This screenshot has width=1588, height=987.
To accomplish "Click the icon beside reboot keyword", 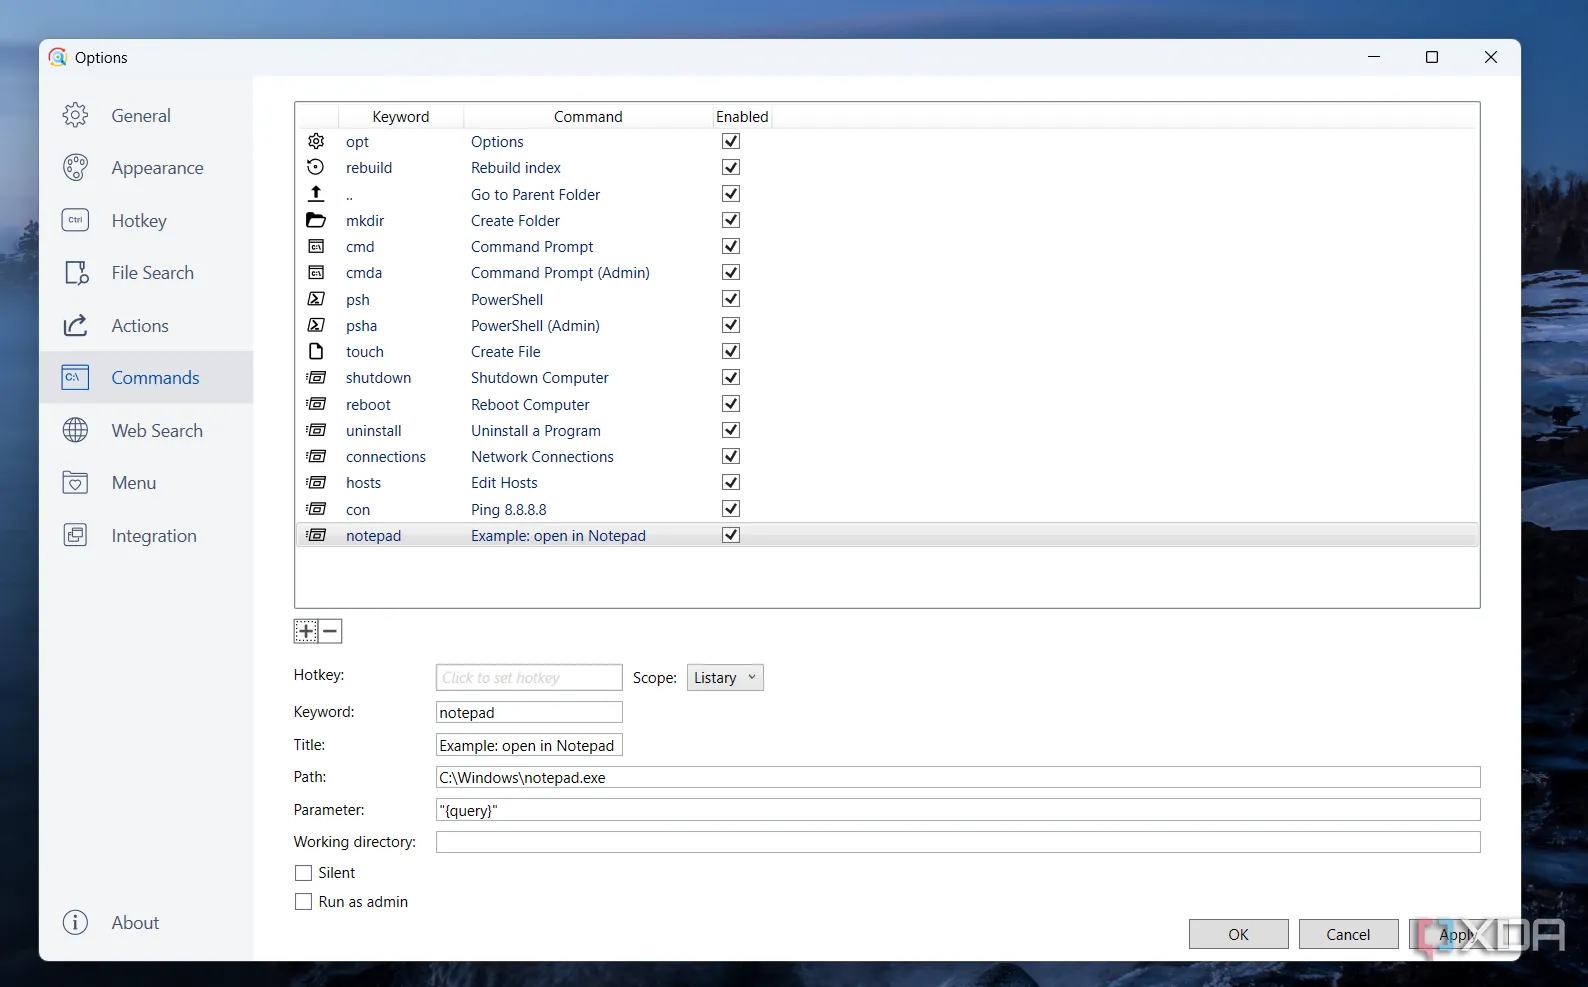I will tap(316, 404).
